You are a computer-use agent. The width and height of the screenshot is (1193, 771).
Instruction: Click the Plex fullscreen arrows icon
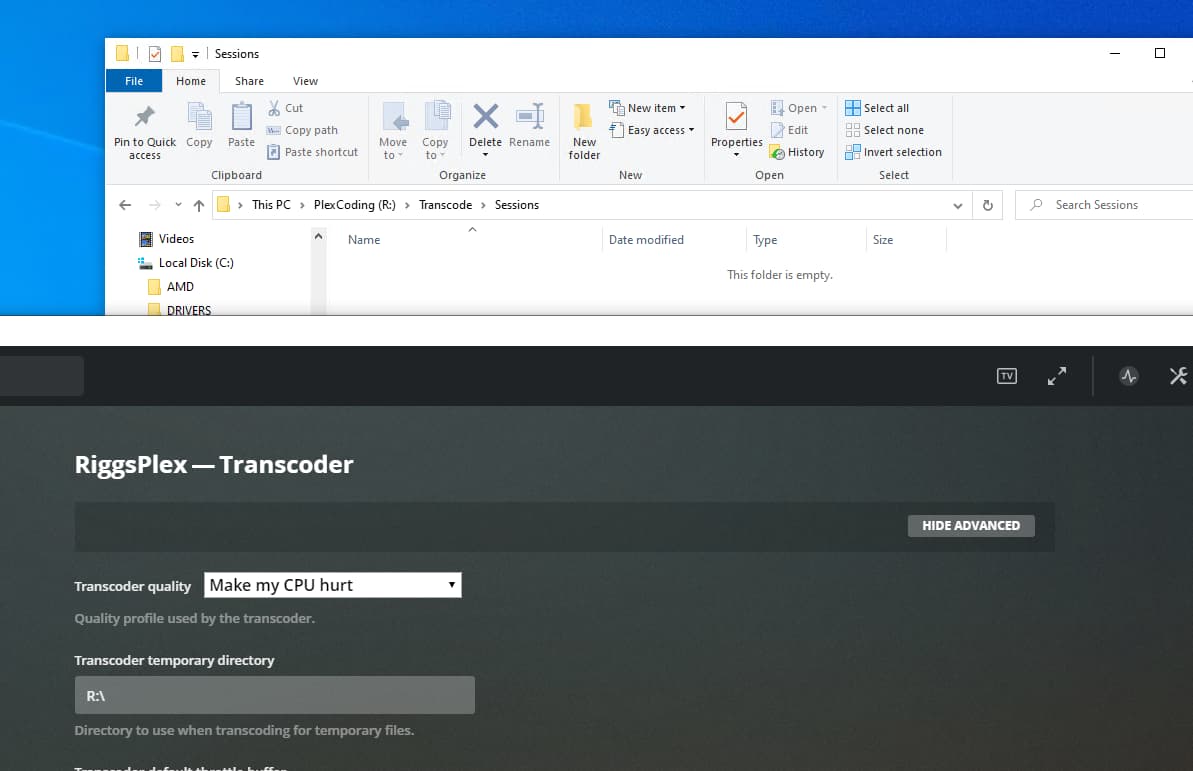[1057, 376]
